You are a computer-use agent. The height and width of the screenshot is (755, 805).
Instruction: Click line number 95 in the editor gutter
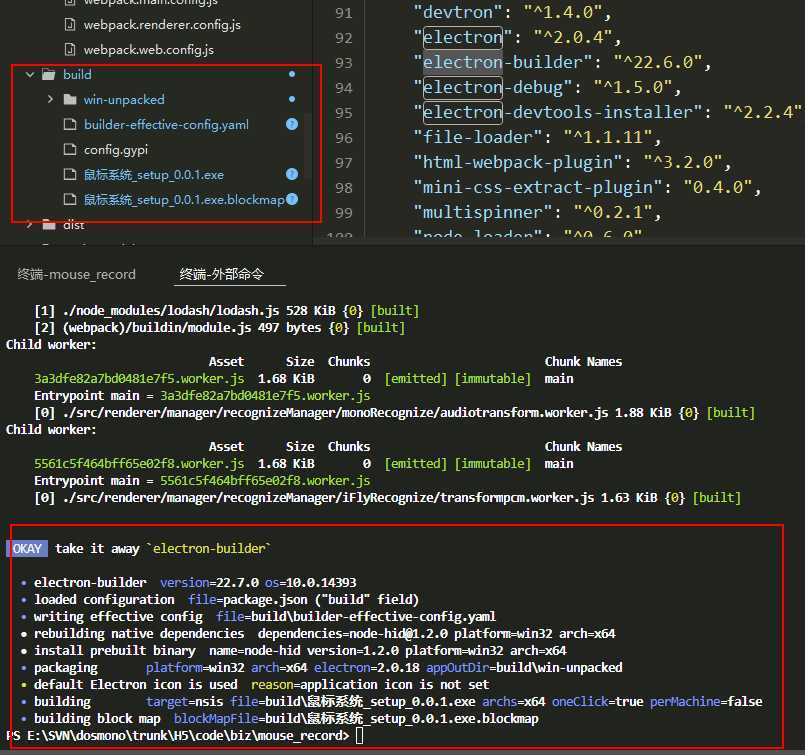[343, 113]
